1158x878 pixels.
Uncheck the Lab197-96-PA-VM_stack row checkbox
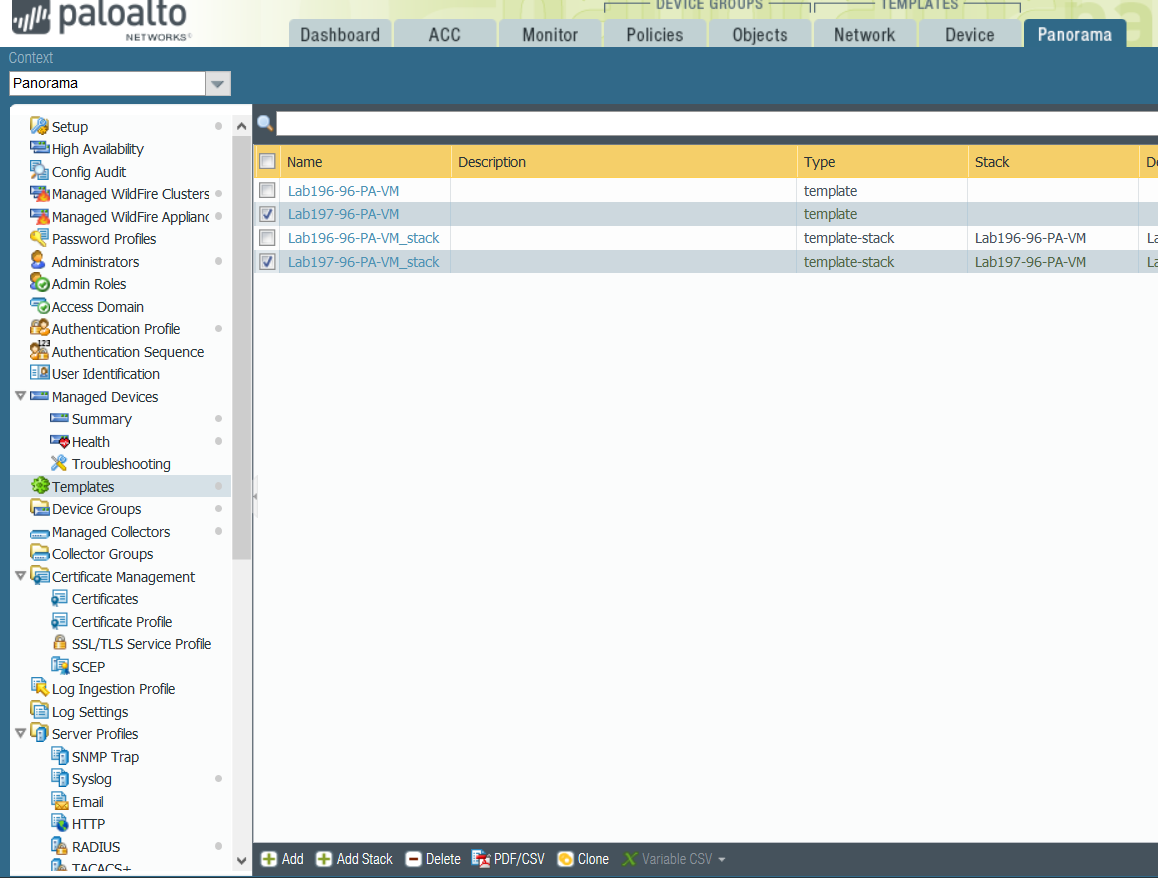[267, 262]
